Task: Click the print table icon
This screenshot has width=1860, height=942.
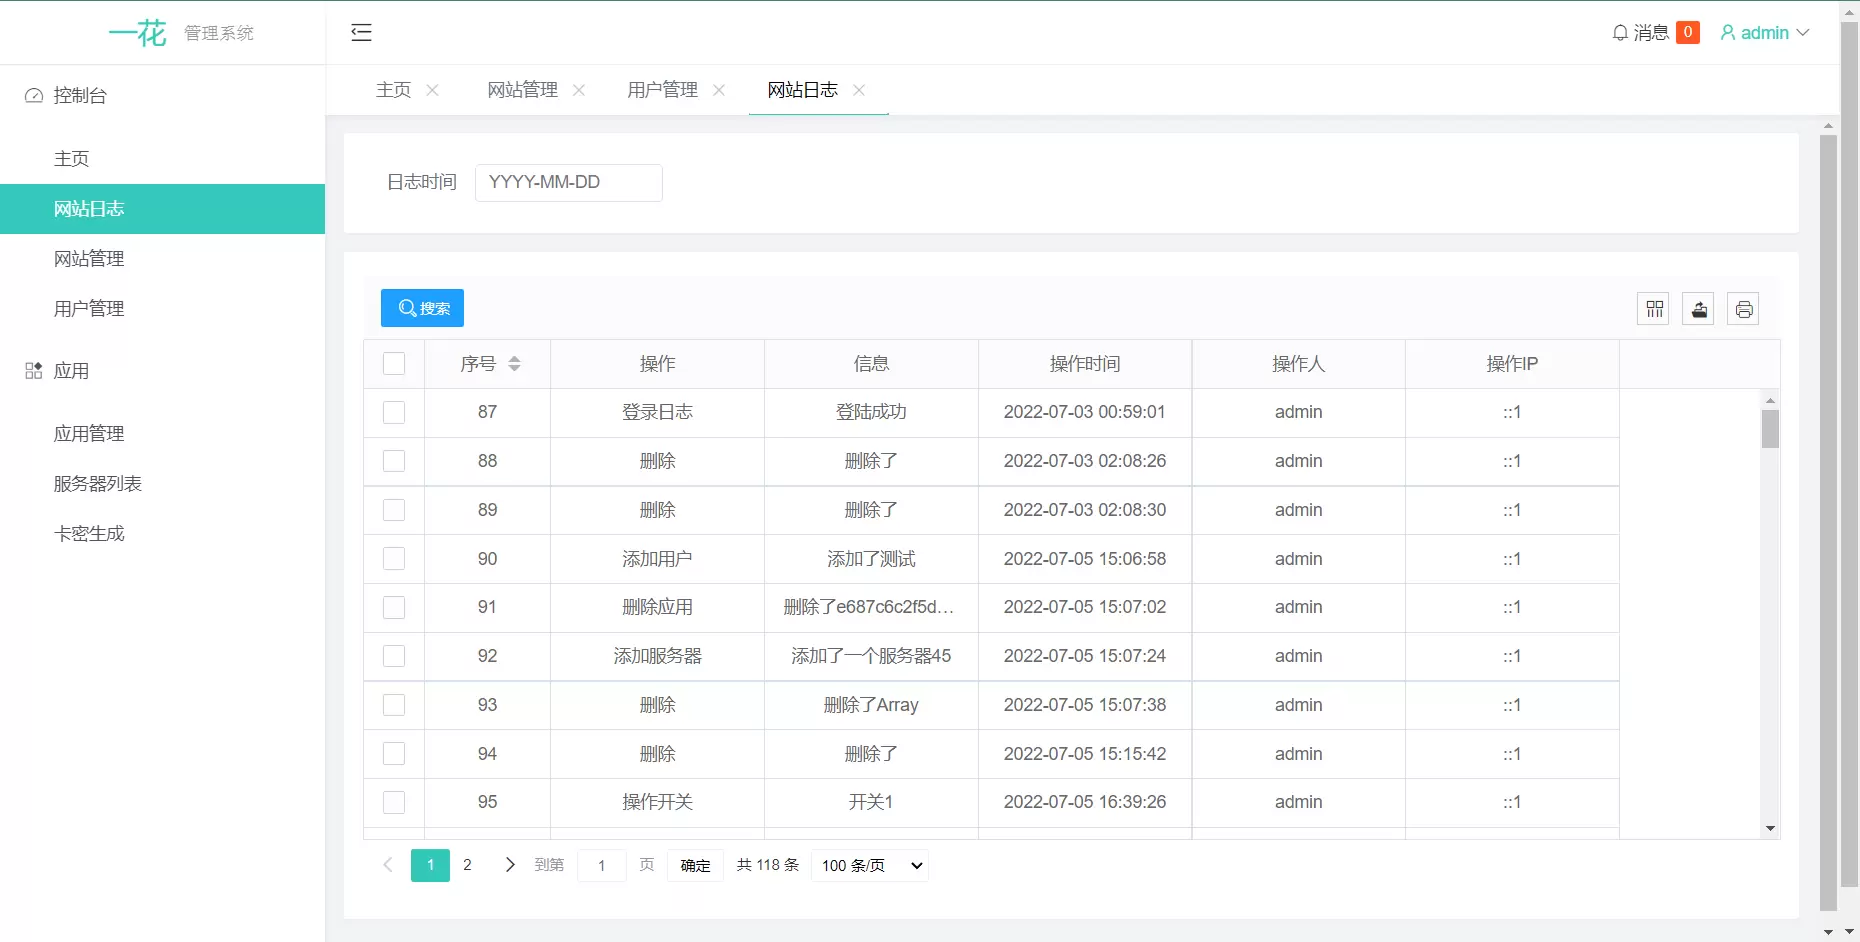Action: tap(1744, 308)
